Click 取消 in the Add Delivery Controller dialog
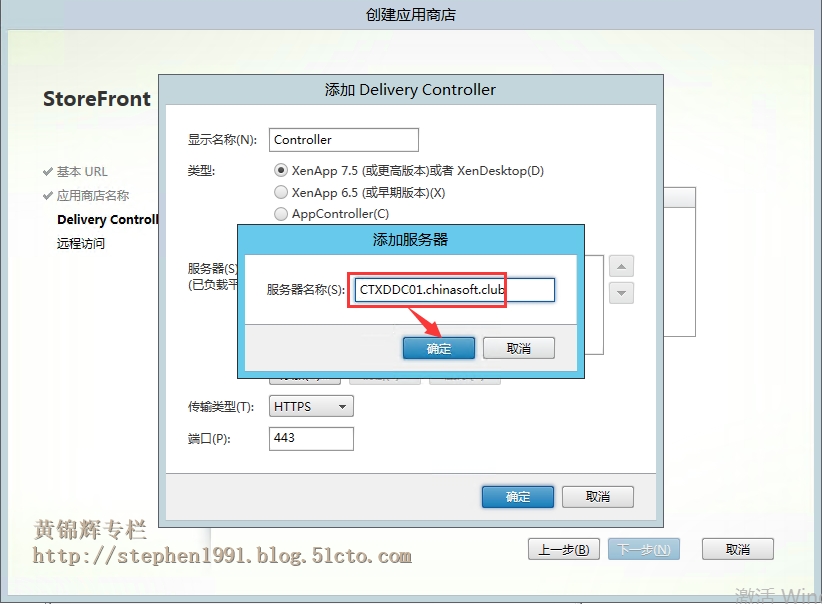 click(x=598, y=497)
